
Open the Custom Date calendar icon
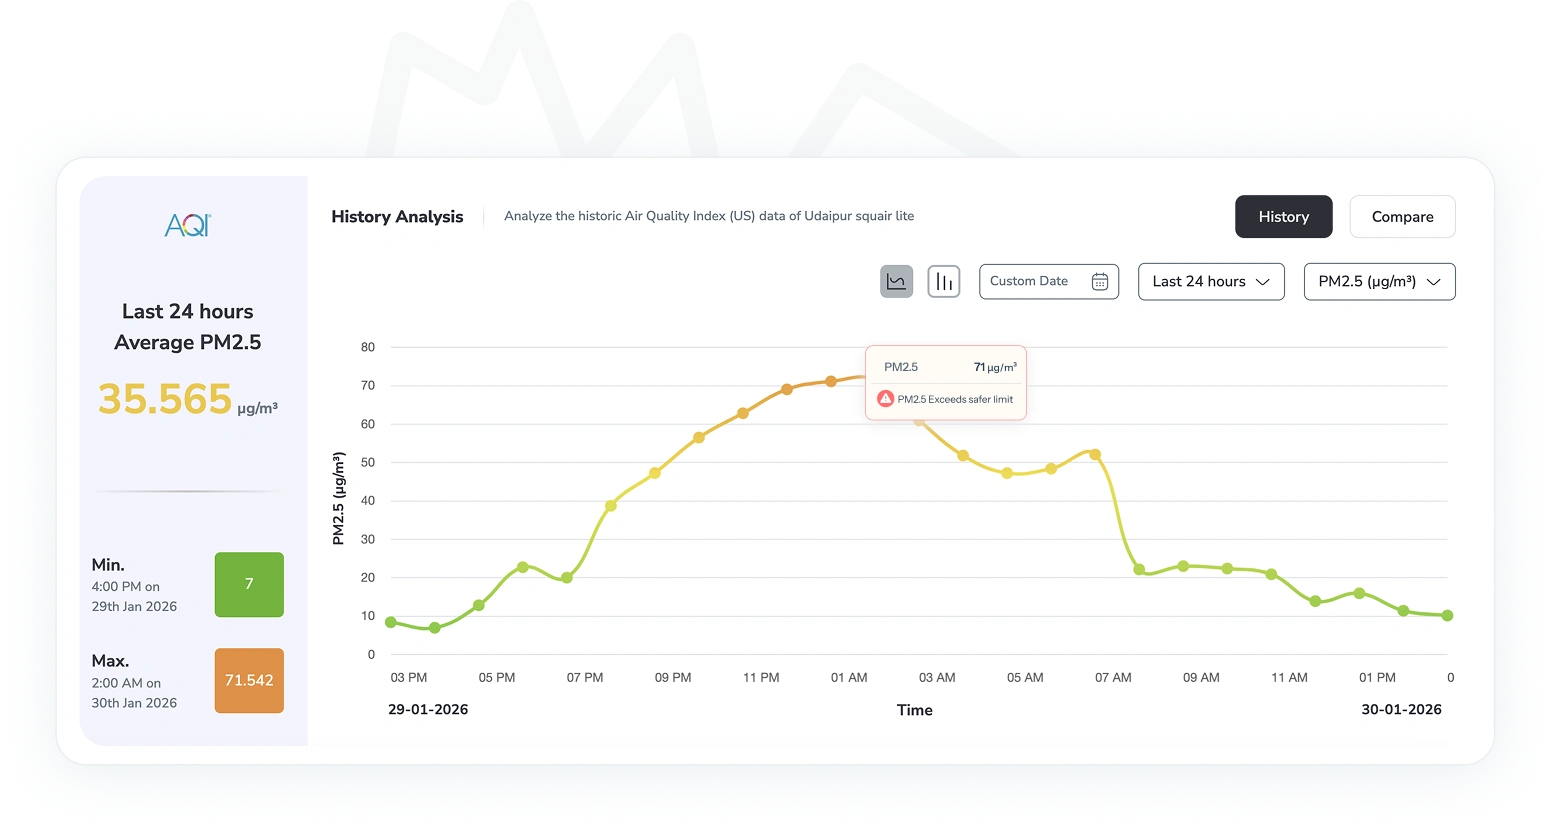pyautogui.click(x=1100, y=282)
